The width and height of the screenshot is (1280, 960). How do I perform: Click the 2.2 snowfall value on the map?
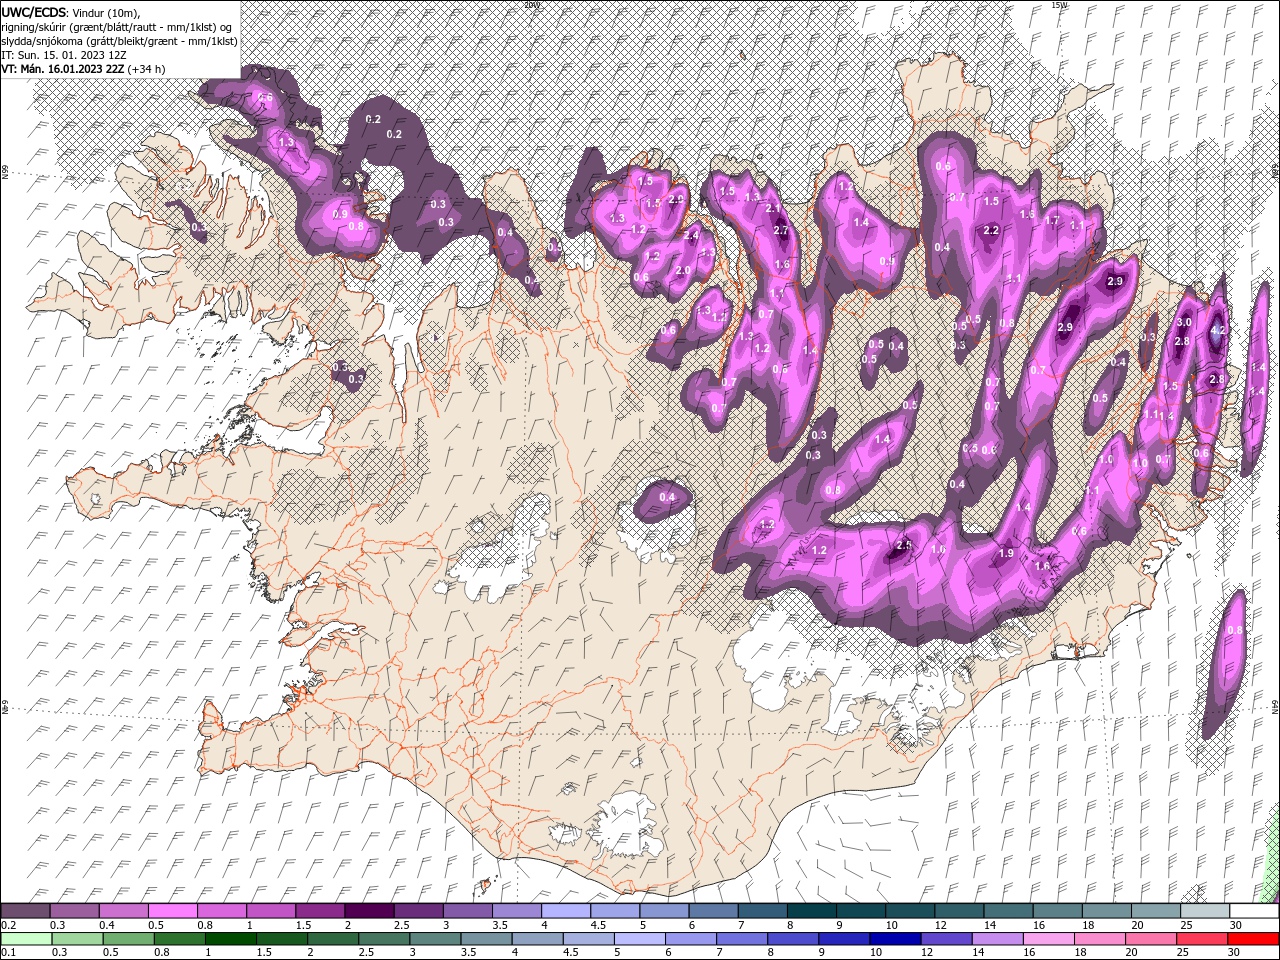tap(991, 230)
